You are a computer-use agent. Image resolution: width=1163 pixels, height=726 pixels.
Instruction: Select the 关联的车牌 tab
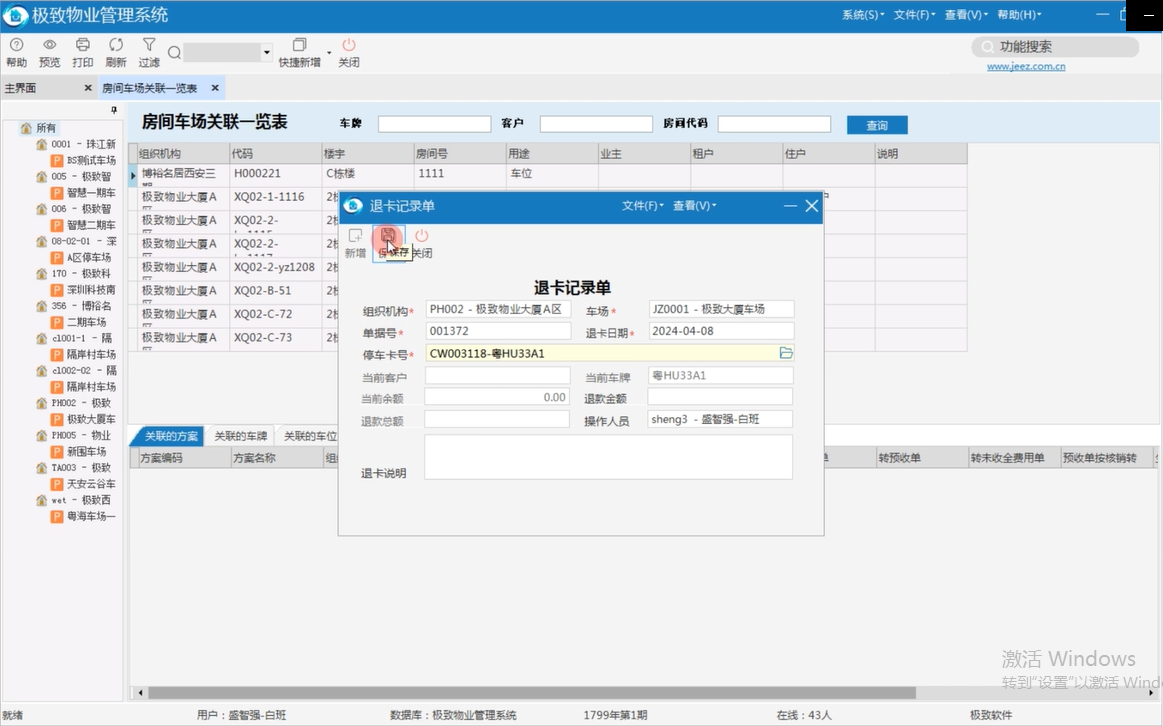[x=241, y=436]
